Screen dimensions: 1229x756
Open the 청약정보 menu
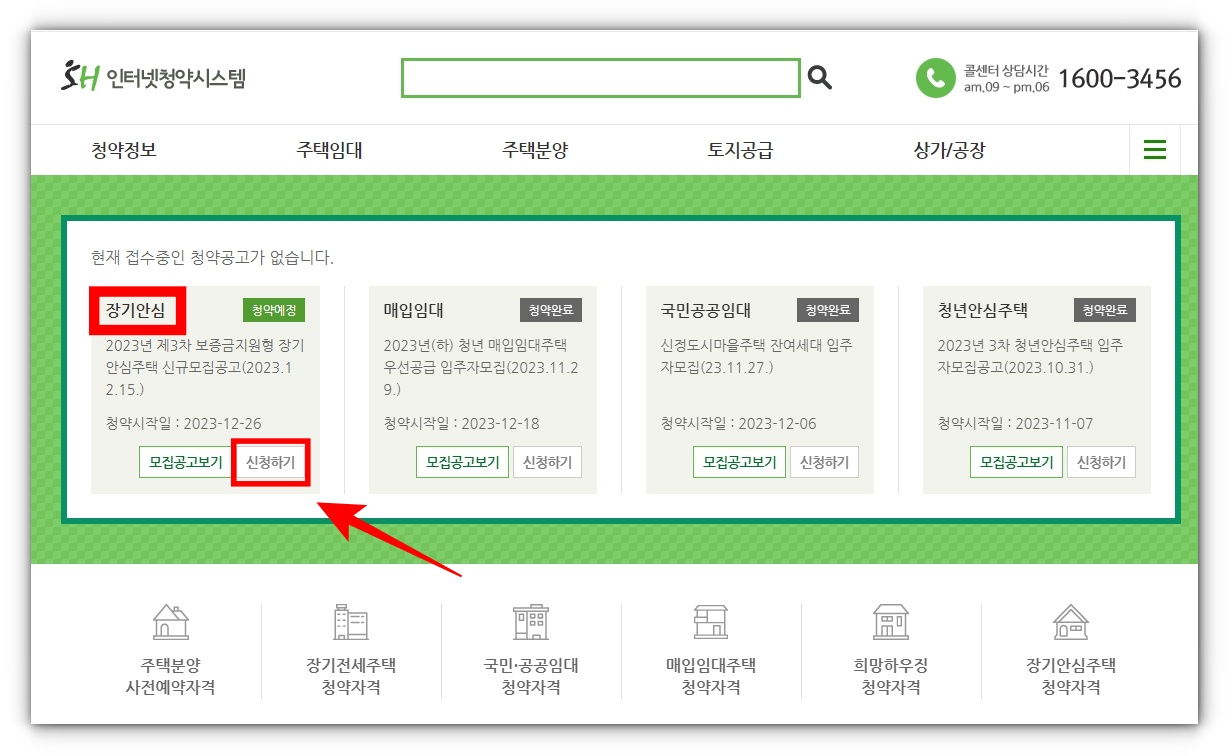tap(124, 149)
